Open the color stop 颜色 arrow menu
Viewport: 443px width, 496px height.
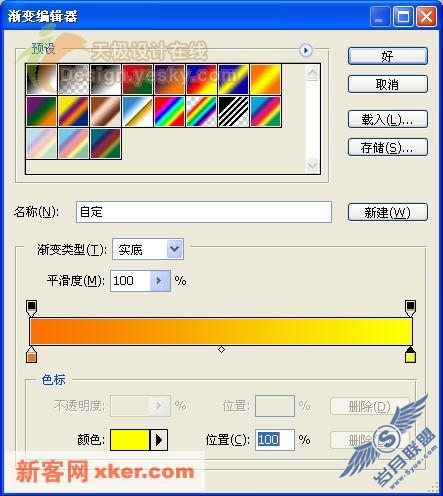(159, 440)
